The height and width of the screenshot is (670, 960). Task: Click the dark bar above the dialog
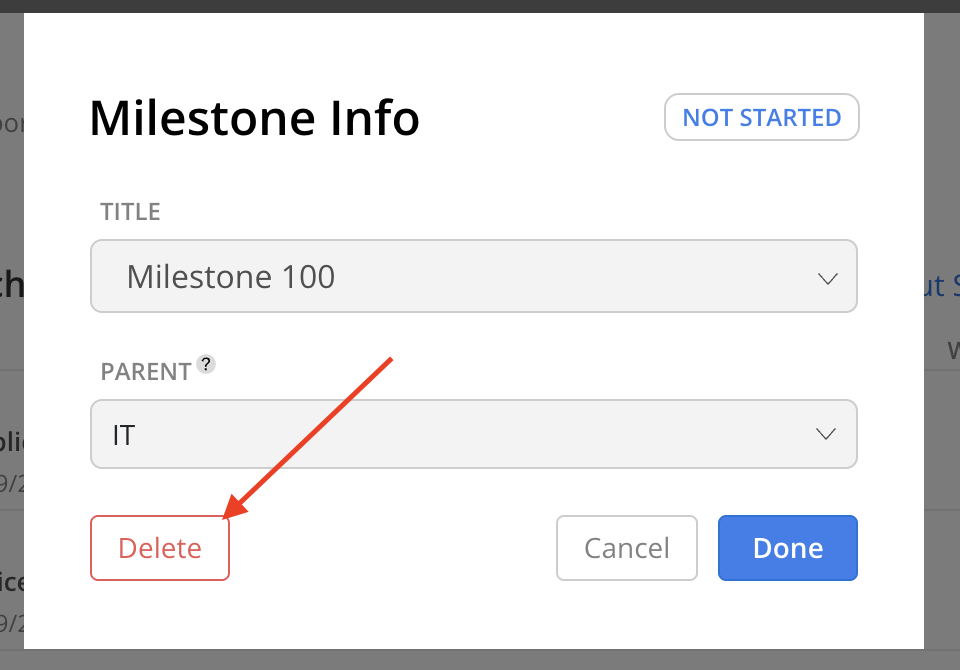[480, 6]
